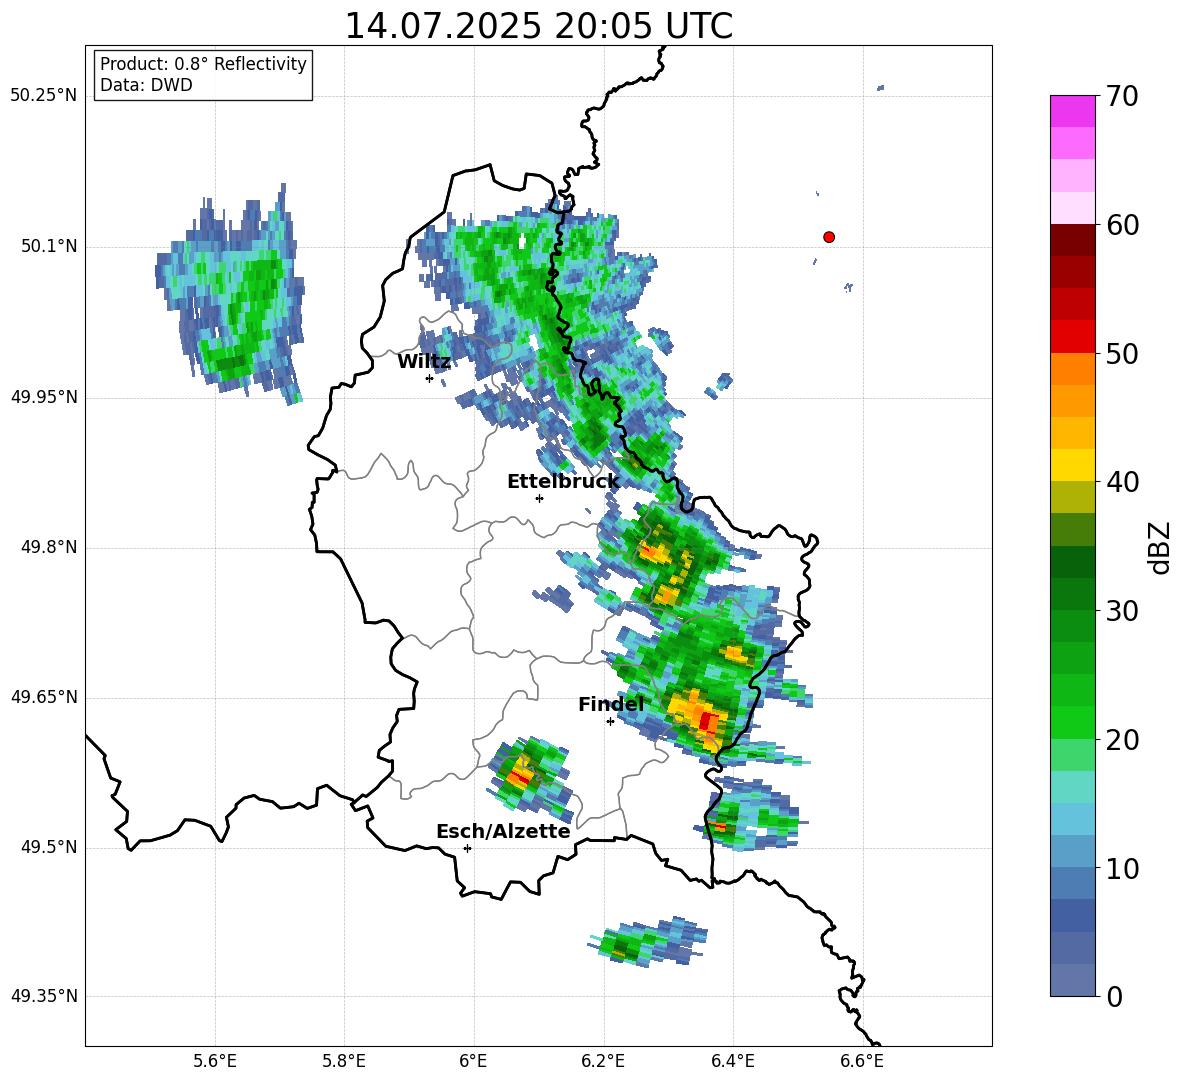Viewport: 1184px width, 1081px height.
Task: Click the Ettelbruck city label
Action: [x=563, y=482]
